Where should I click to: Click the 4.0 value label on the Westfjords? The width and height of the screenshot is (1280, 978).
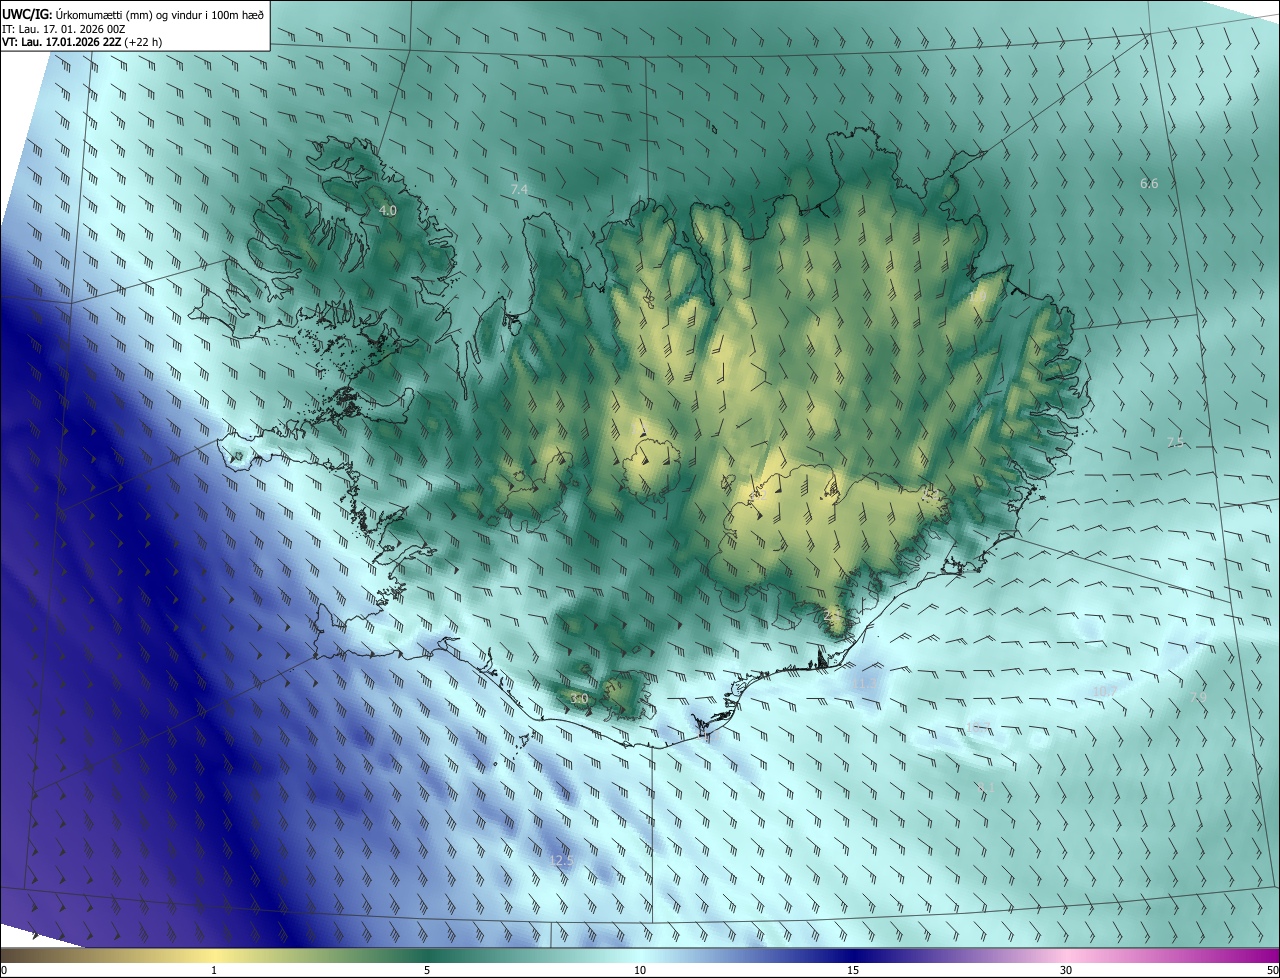(x=388, y=211)
